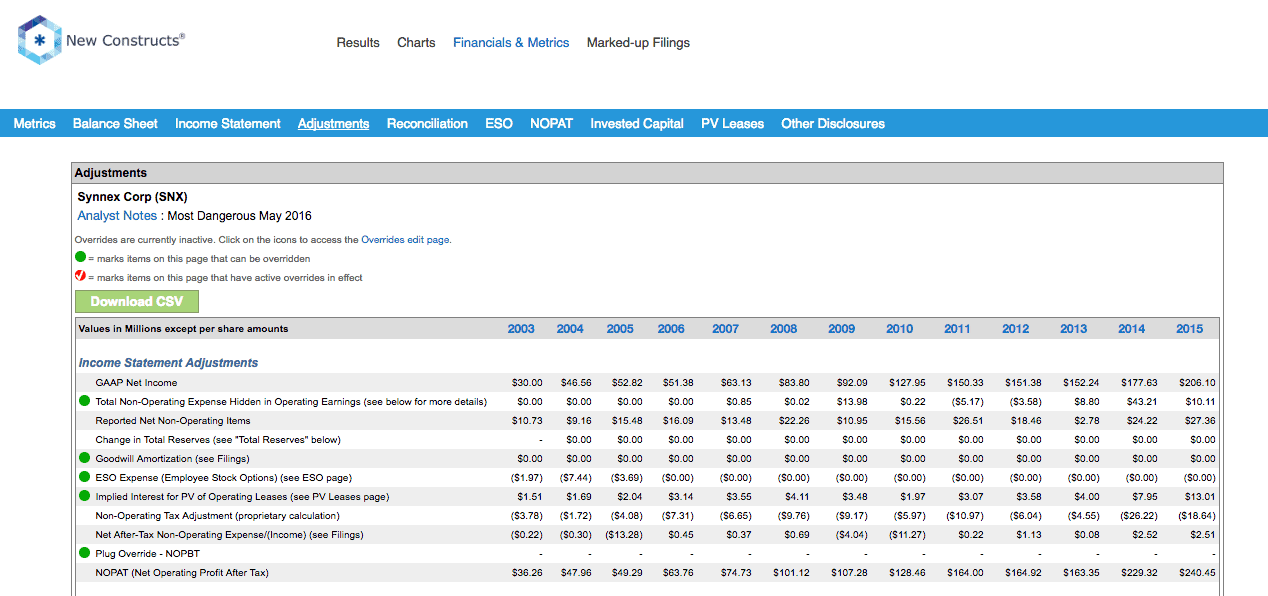
Task: Select the 2011 year column header
Action: (x=957, y=329)
